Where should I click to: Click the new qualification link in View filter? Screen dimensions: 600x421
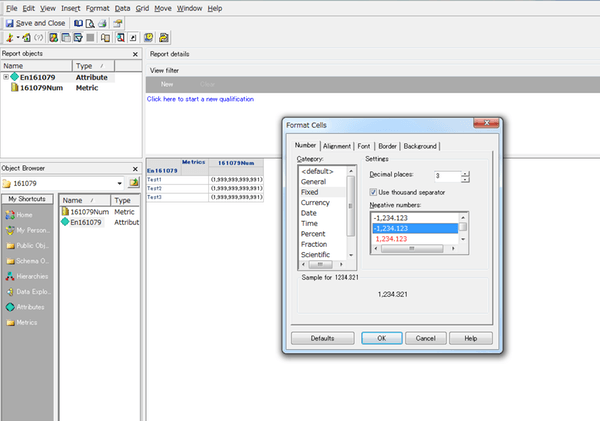[x=201, y=99]
